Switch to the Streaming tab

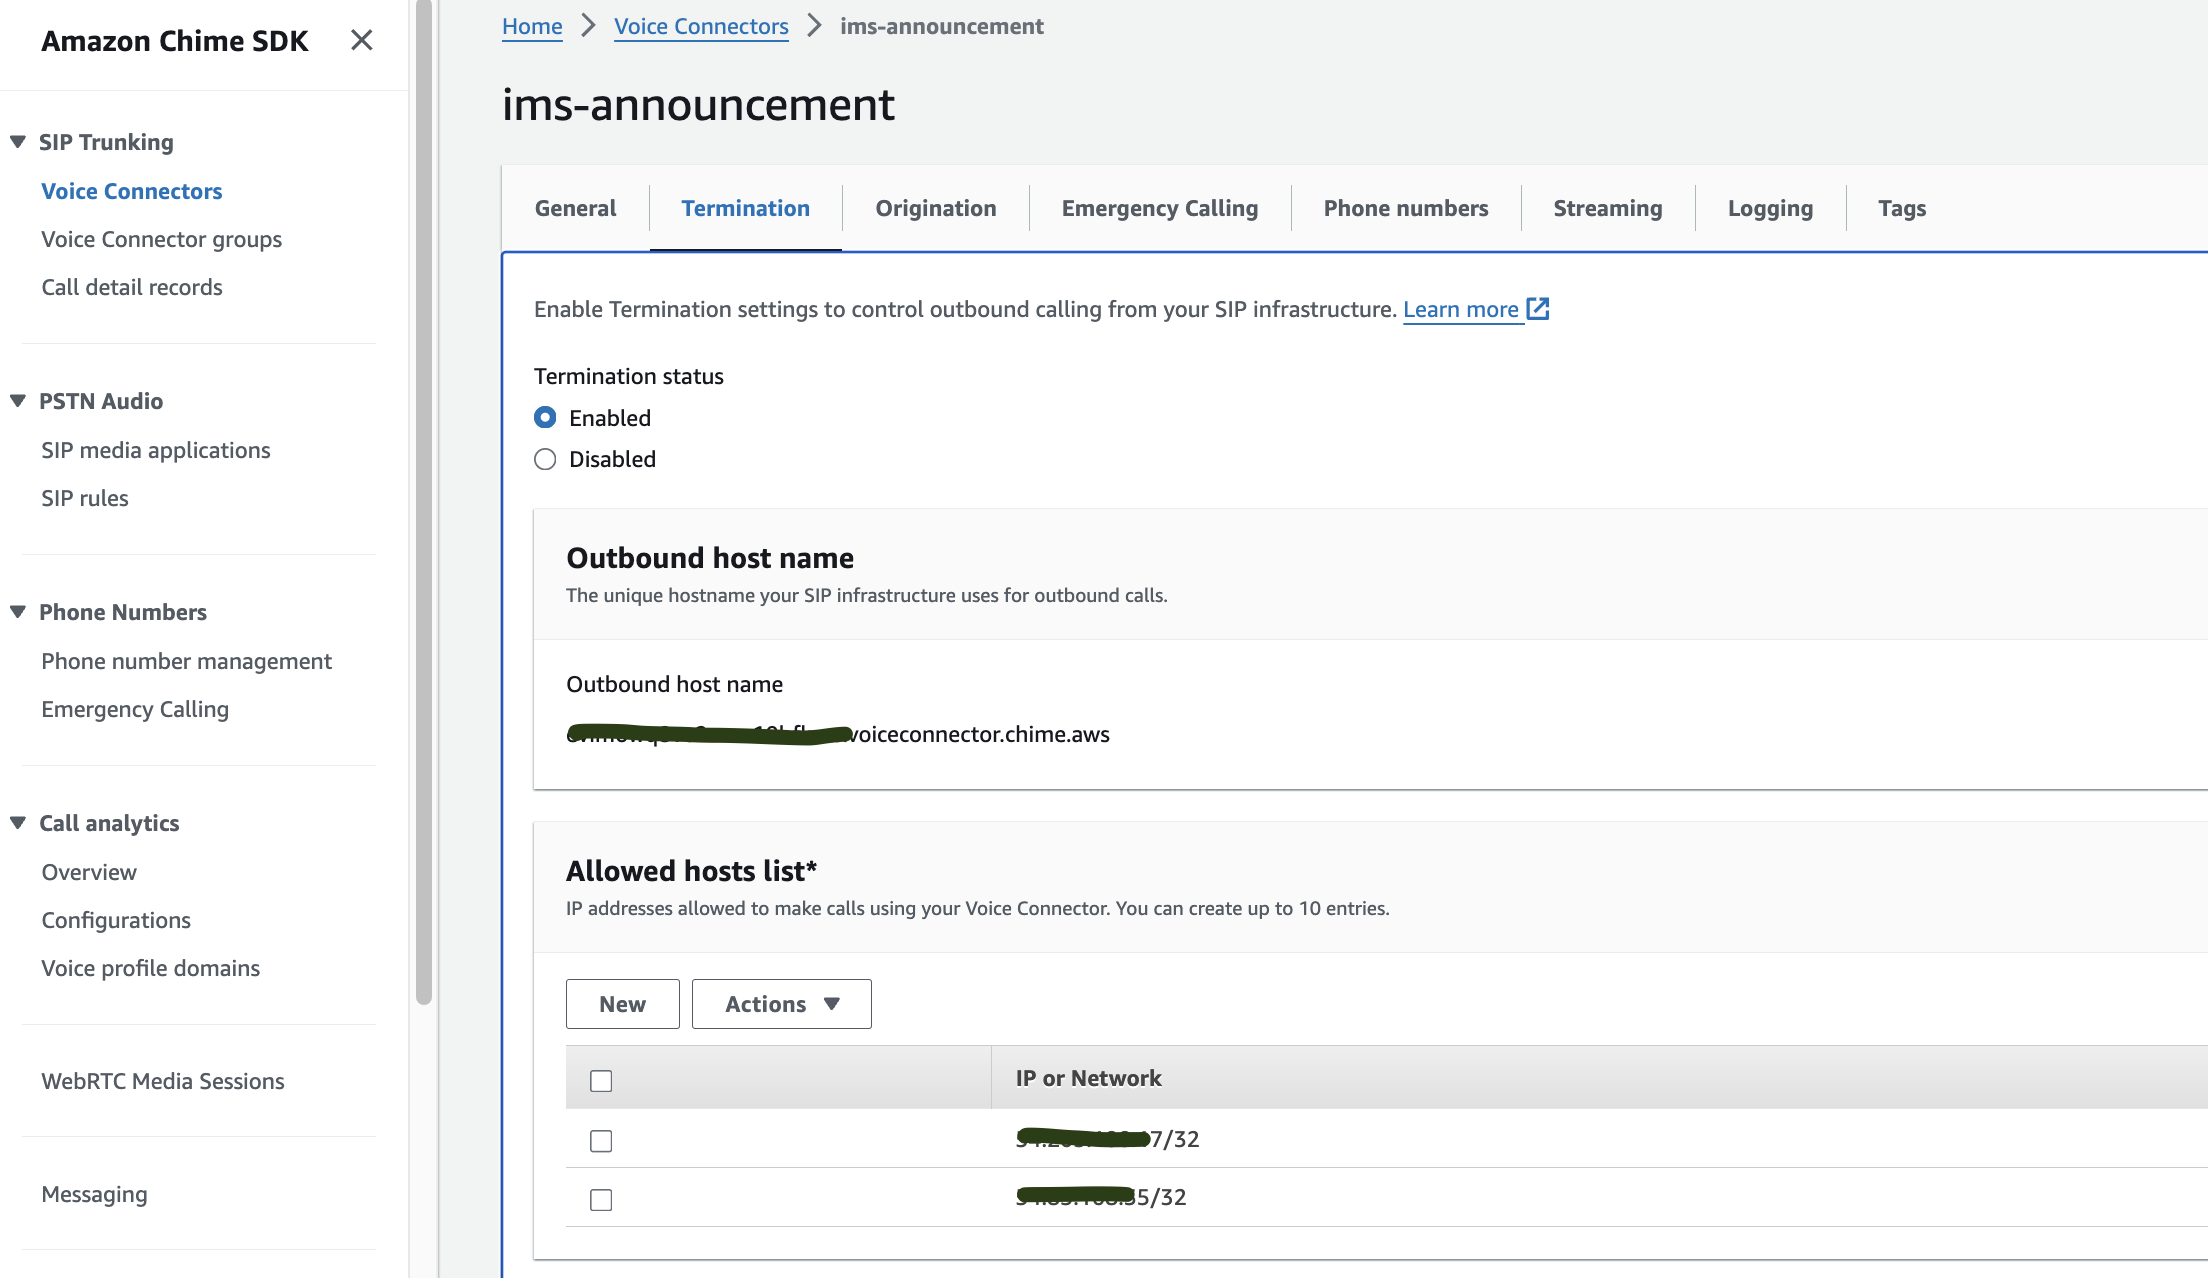click(1606, 208)
